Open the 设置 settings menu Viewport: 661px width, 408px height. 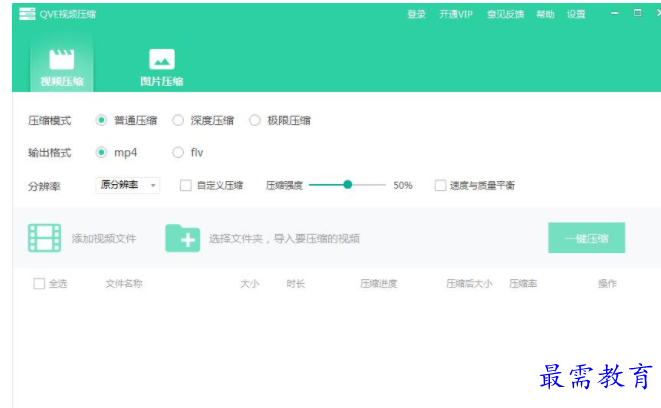click(576, 14)
